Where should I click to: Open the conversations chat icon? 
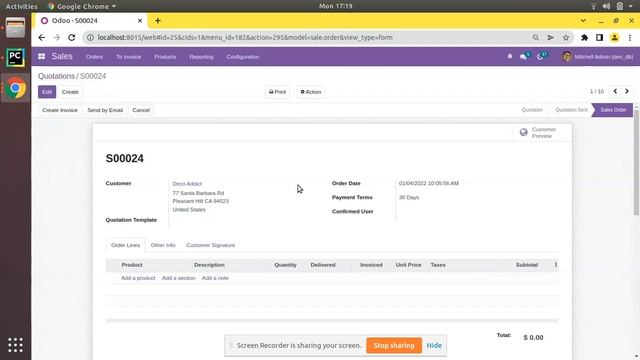pos(524,56)
